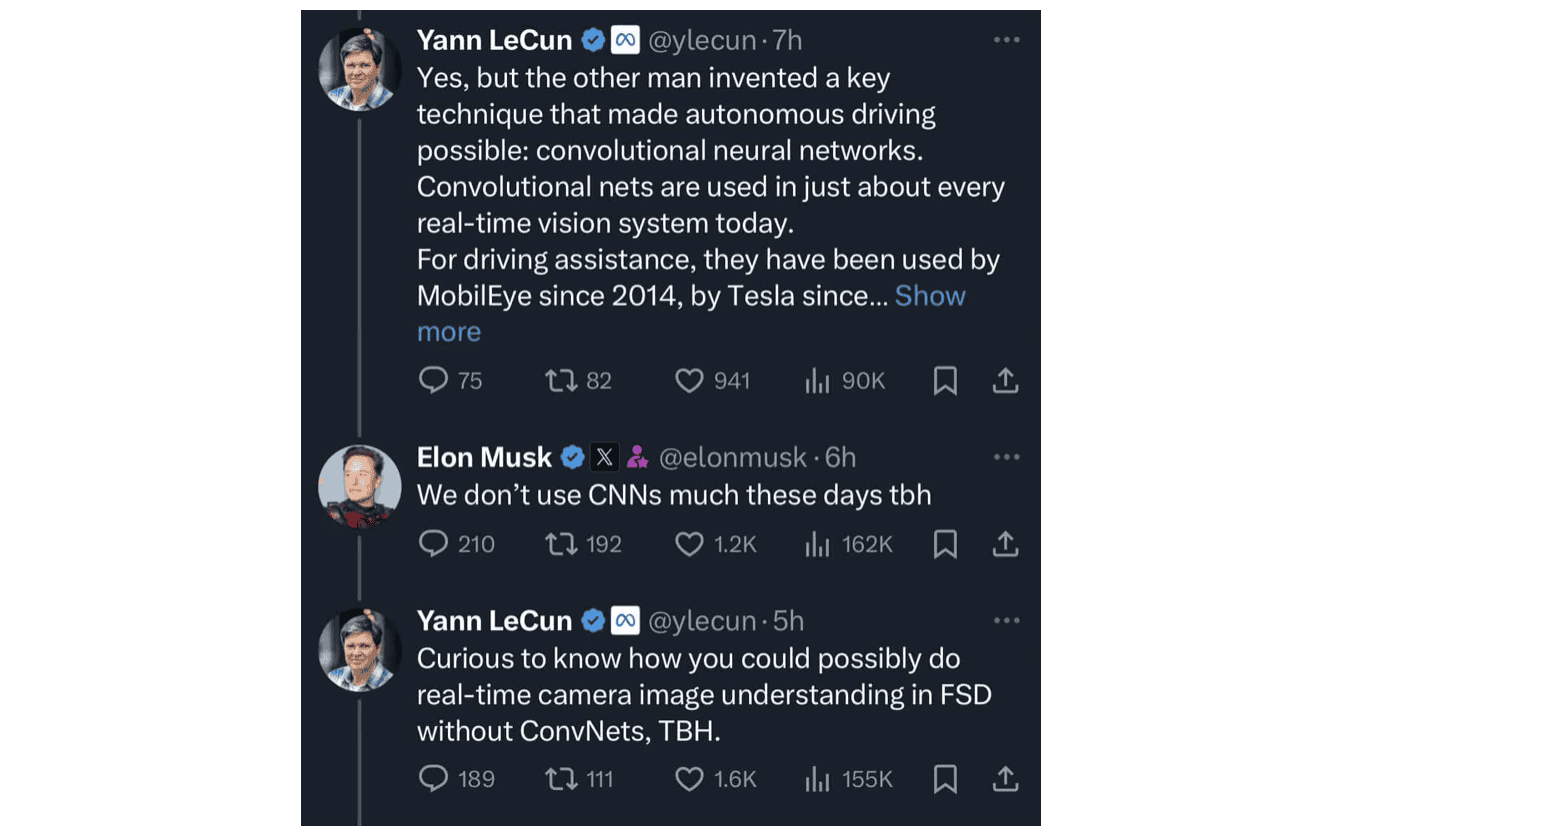The image size is (1554, 840).
Task: Like the tweet with 941 likes
Action: [x=689, y=380]
